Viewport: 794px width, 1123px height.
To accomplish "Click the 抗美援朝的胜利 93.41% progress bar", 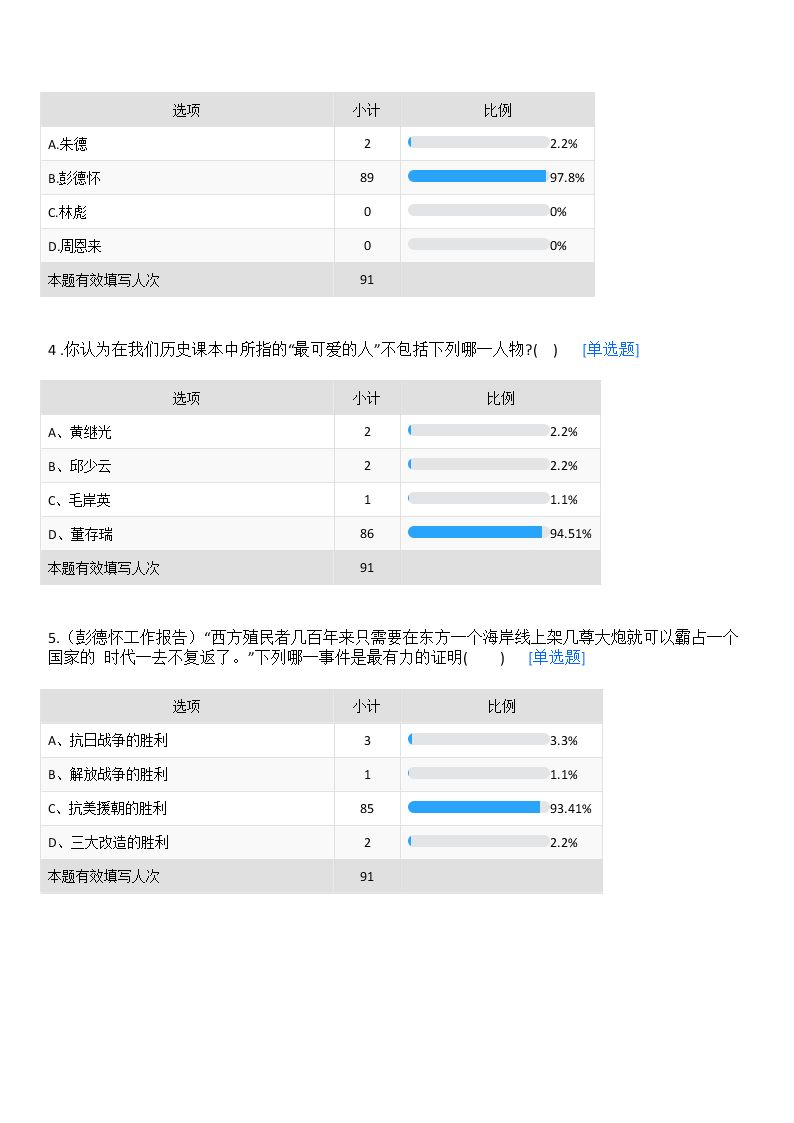I will coord(478,807).
